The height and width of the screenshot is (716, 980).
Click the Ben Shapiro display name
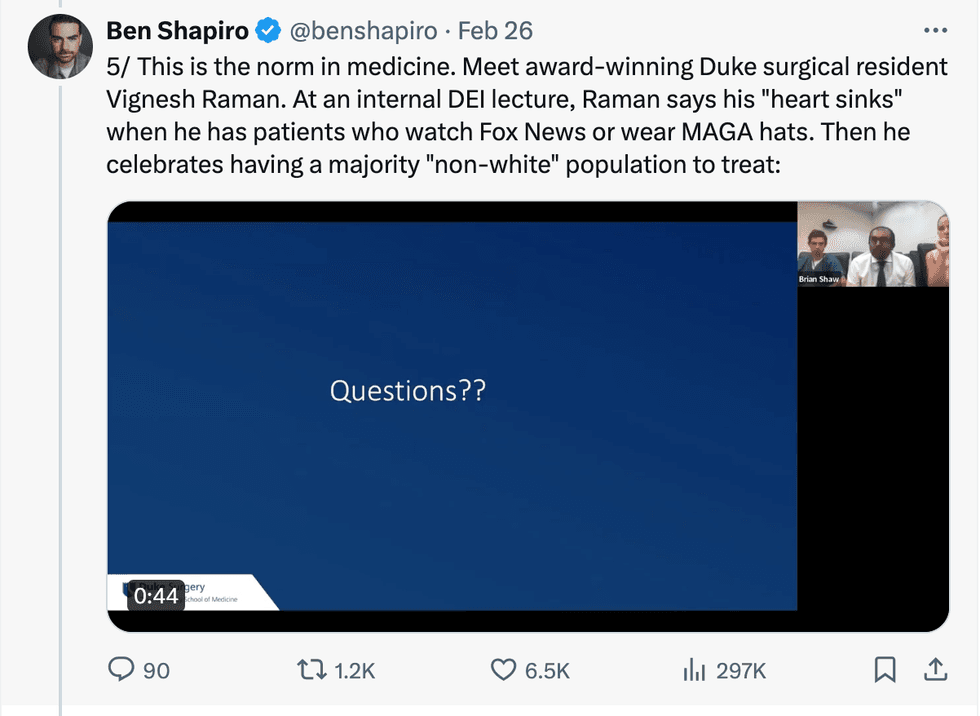pos(177,31)
